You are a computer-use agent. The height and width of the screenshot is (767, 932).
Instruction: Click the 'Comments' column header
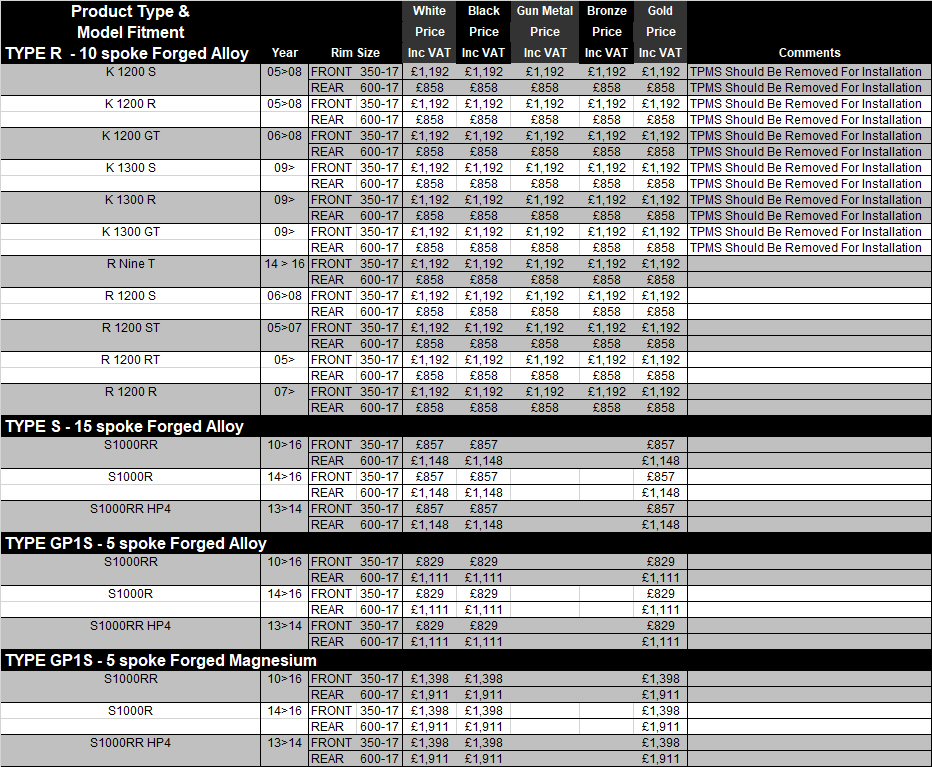click(x=809, y=53)
